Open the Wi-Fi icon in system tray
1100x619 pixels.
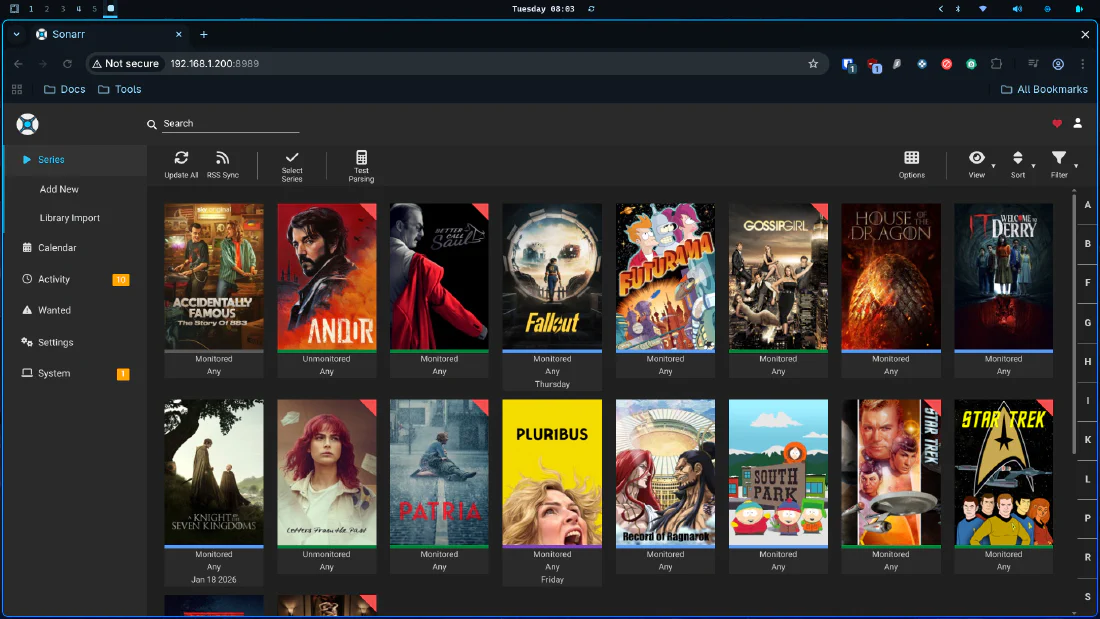pos(983,9)
